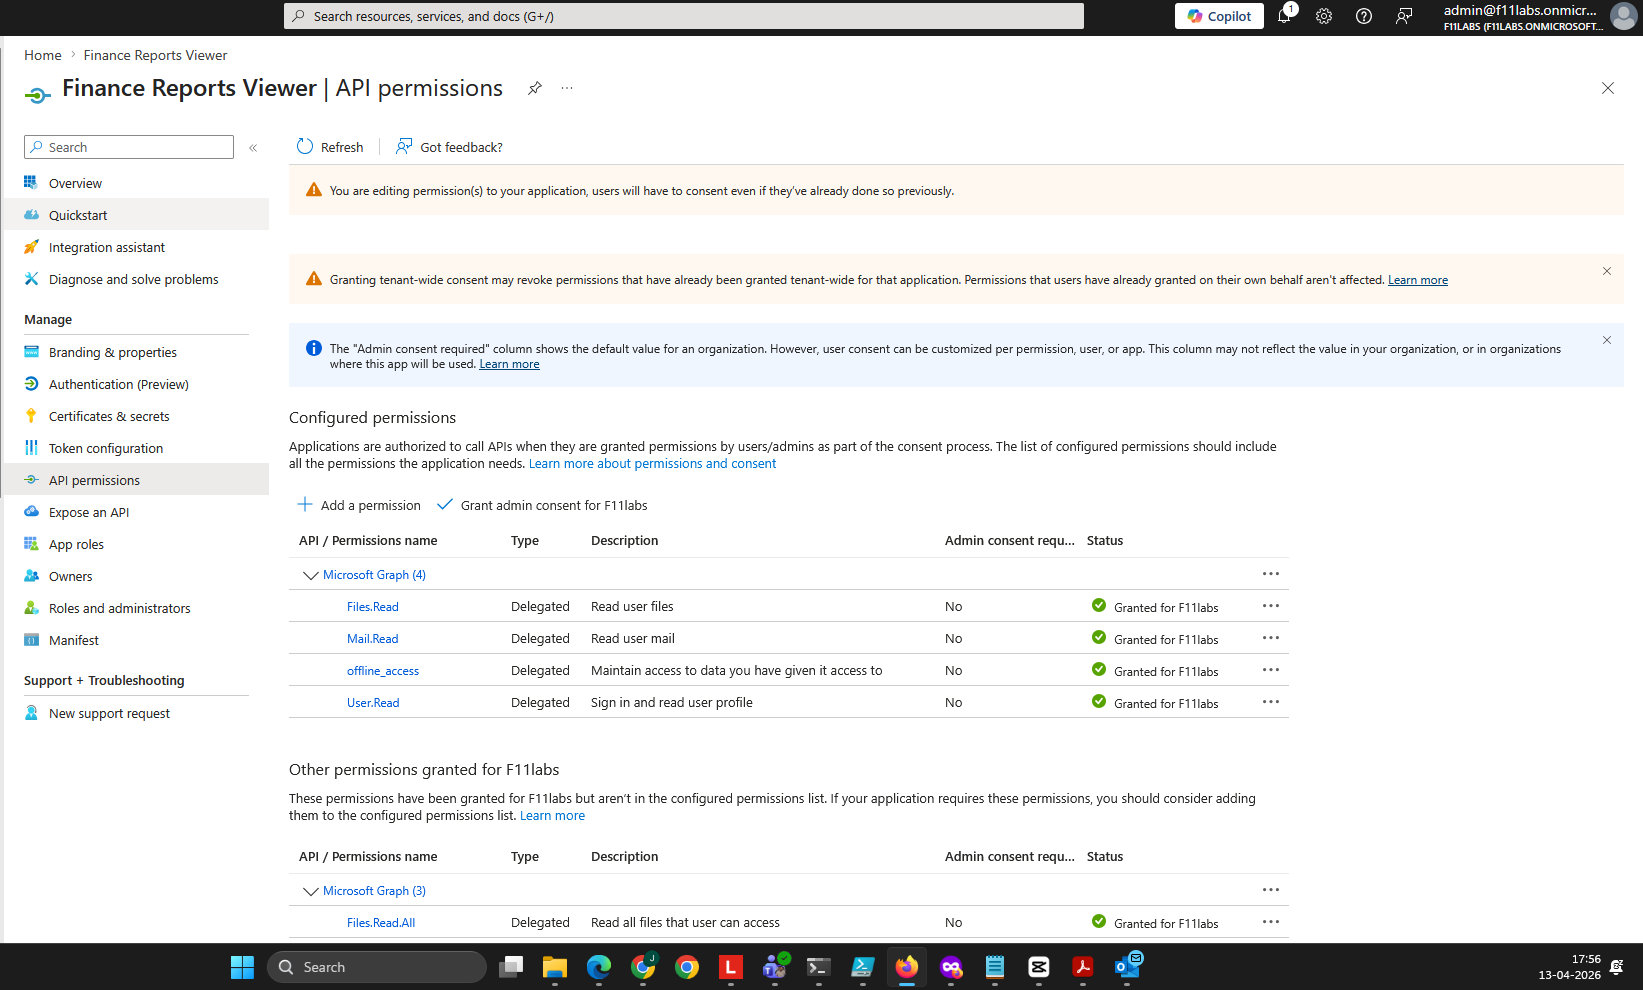Collapse the configured Microsoft Graph (4) group
The image size is (1643, 990).
click(x=310, y=575)
